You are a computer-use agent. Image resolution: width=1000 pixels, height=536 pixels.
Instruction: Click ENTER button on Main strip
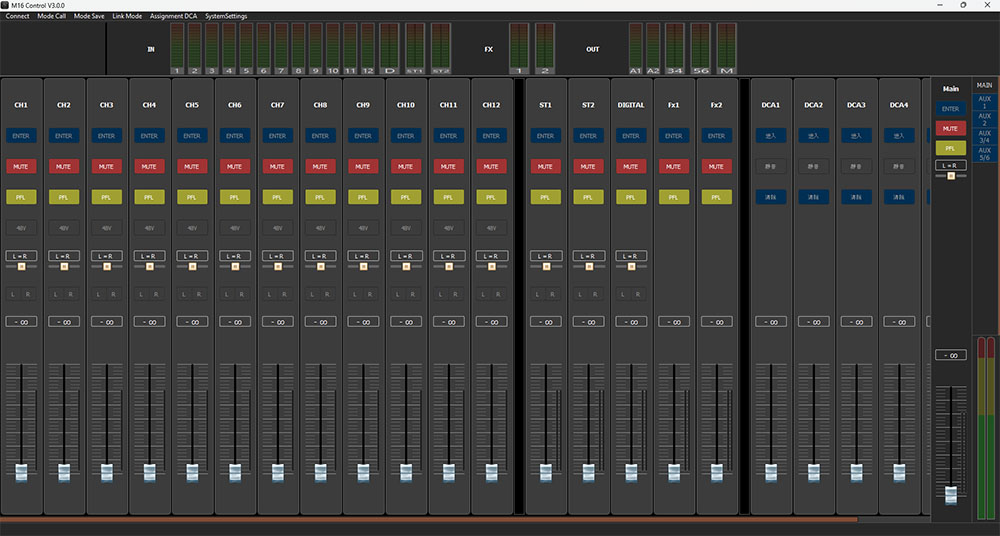pyautogui.click(x=950, y=108)
